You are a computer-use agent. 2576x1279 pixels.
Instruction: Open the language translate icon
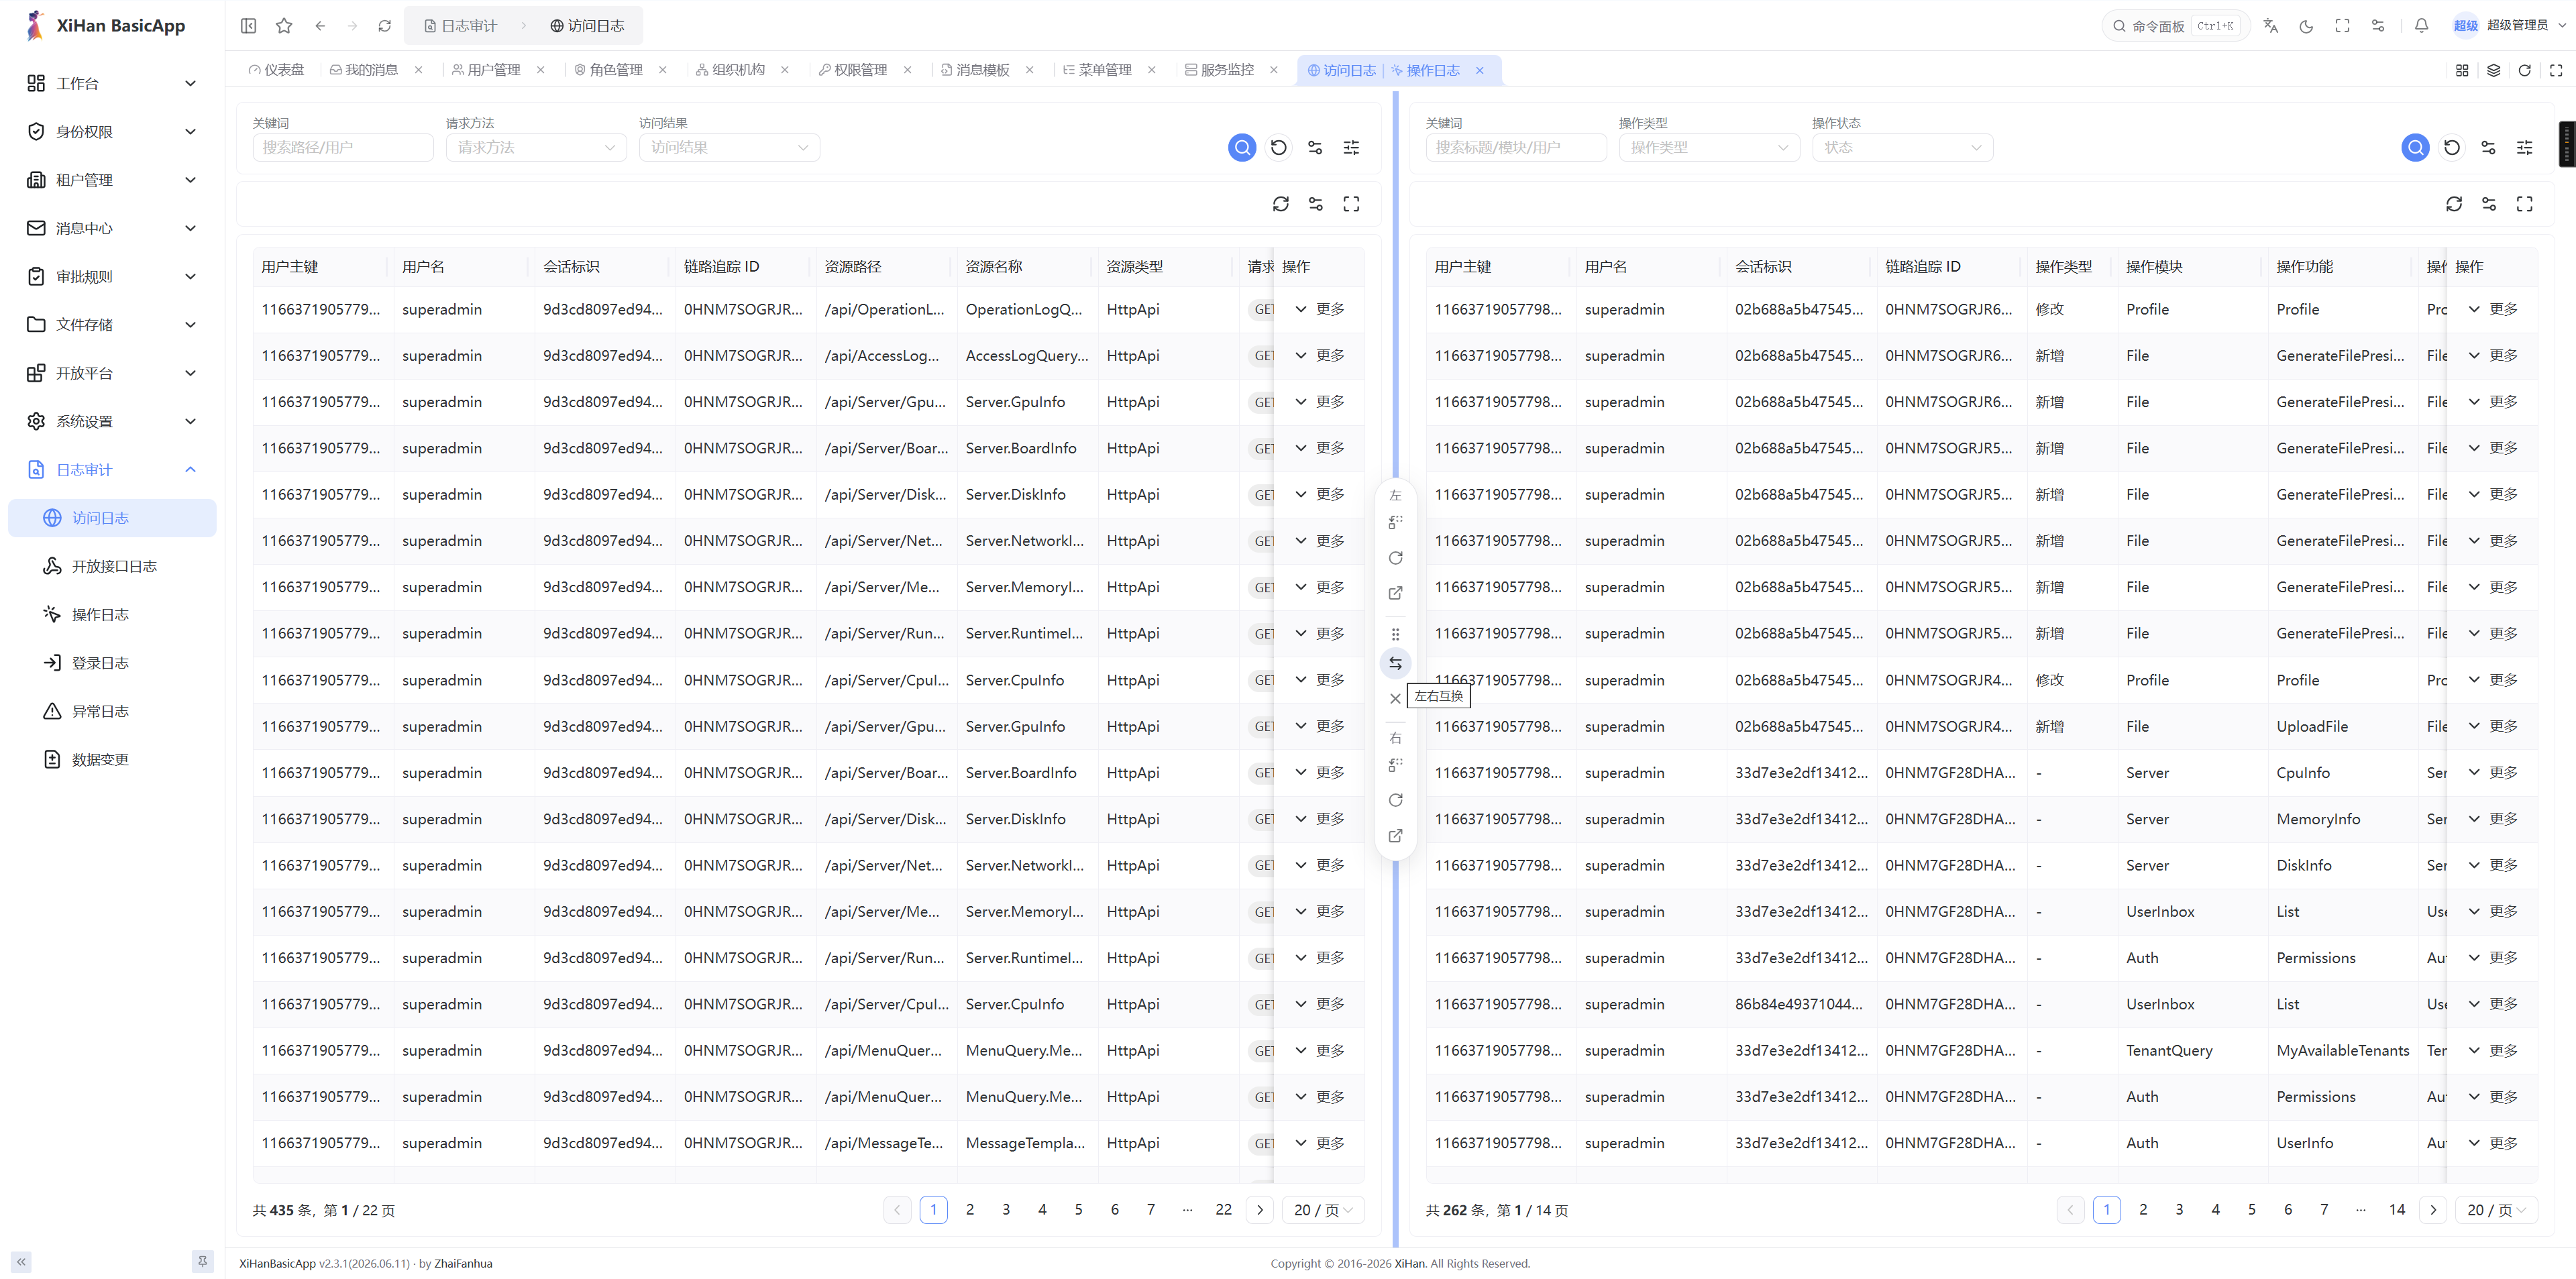coord(2271,26)
